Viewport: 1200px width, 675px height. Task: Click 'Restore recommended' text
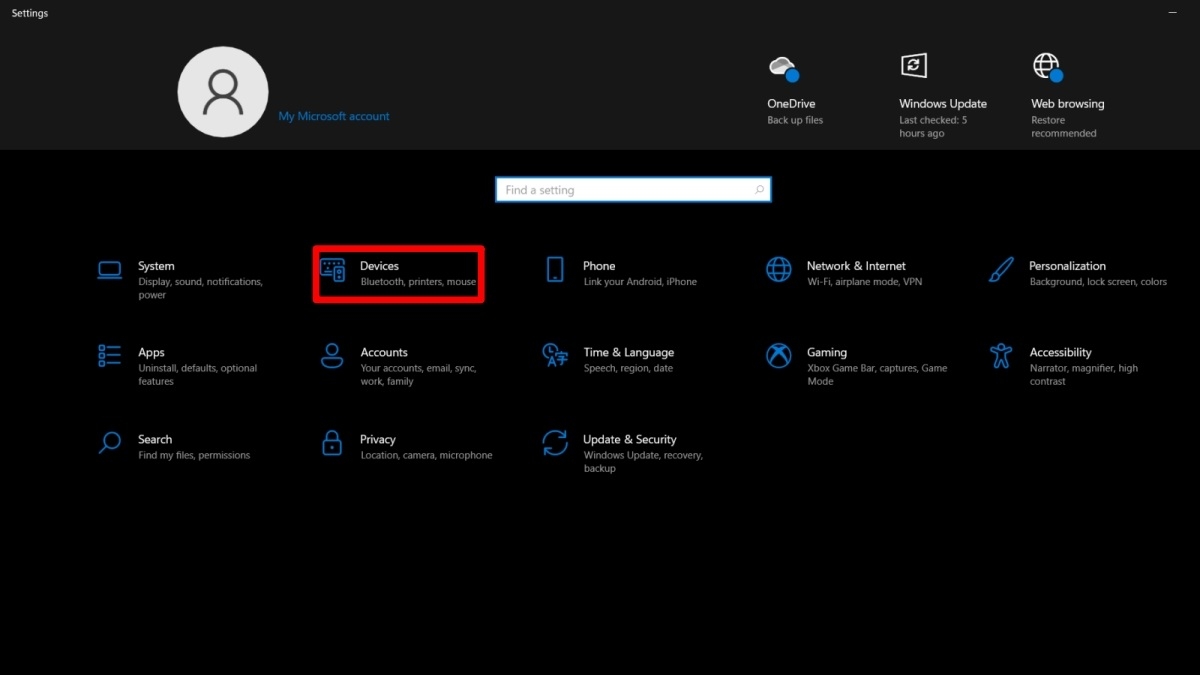pos(1064,127)
